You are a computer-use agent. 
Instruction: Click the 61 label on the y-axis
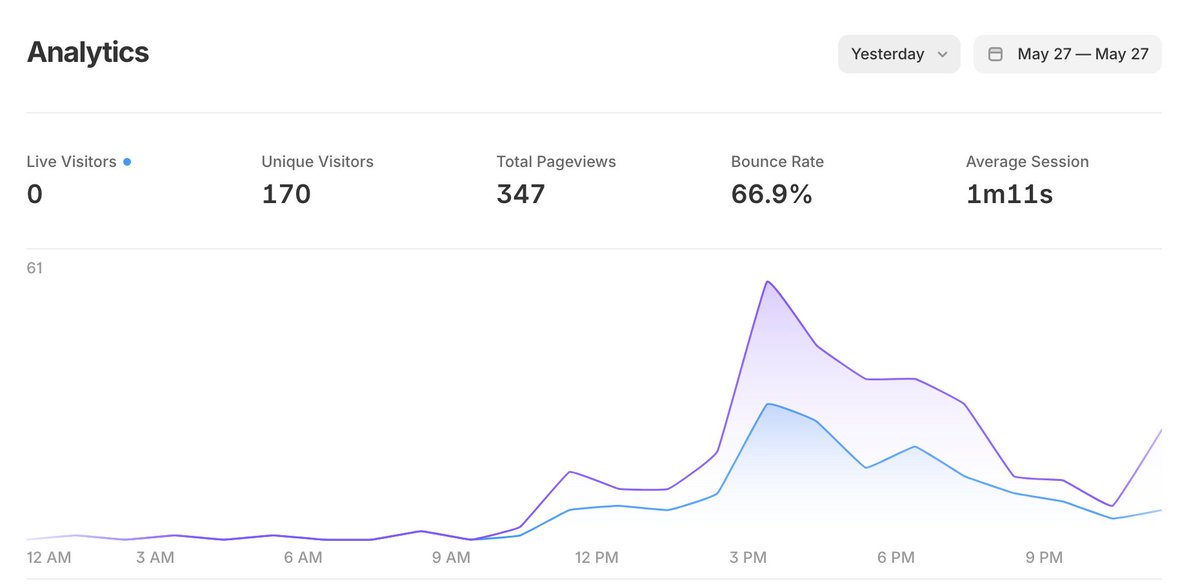pos(34,268)
